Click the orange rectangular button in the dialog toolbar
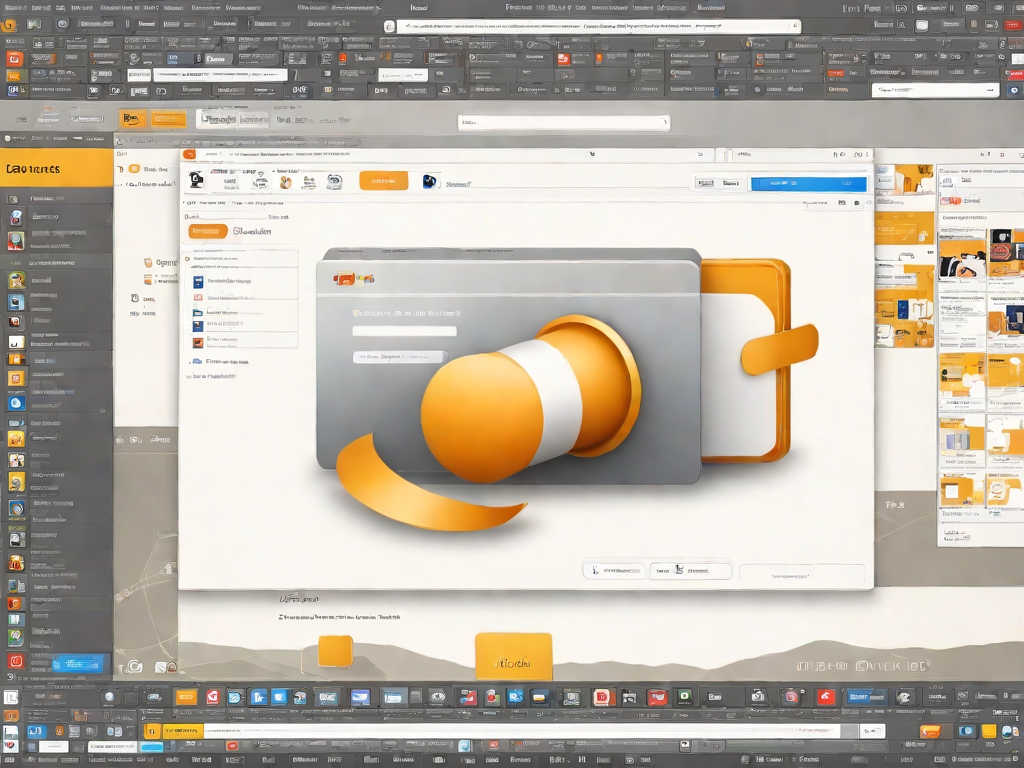Screen dimensions: 1024x768 [x=383, y=181]
